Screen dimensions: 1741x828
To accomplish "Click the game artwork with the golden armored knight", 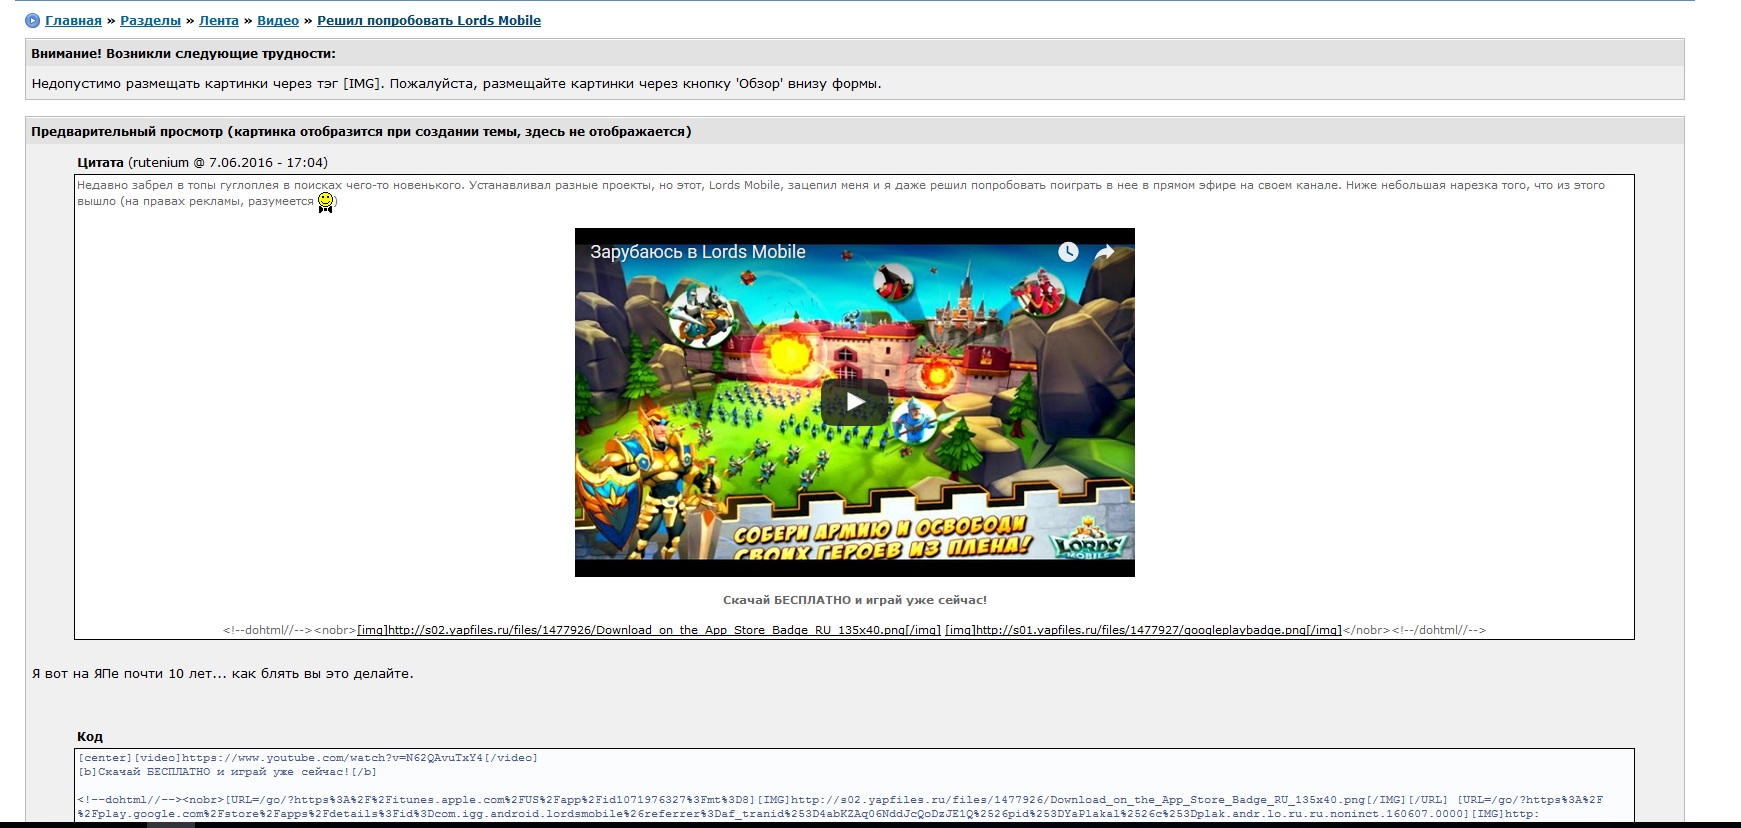I will click(x=854, y=402).
